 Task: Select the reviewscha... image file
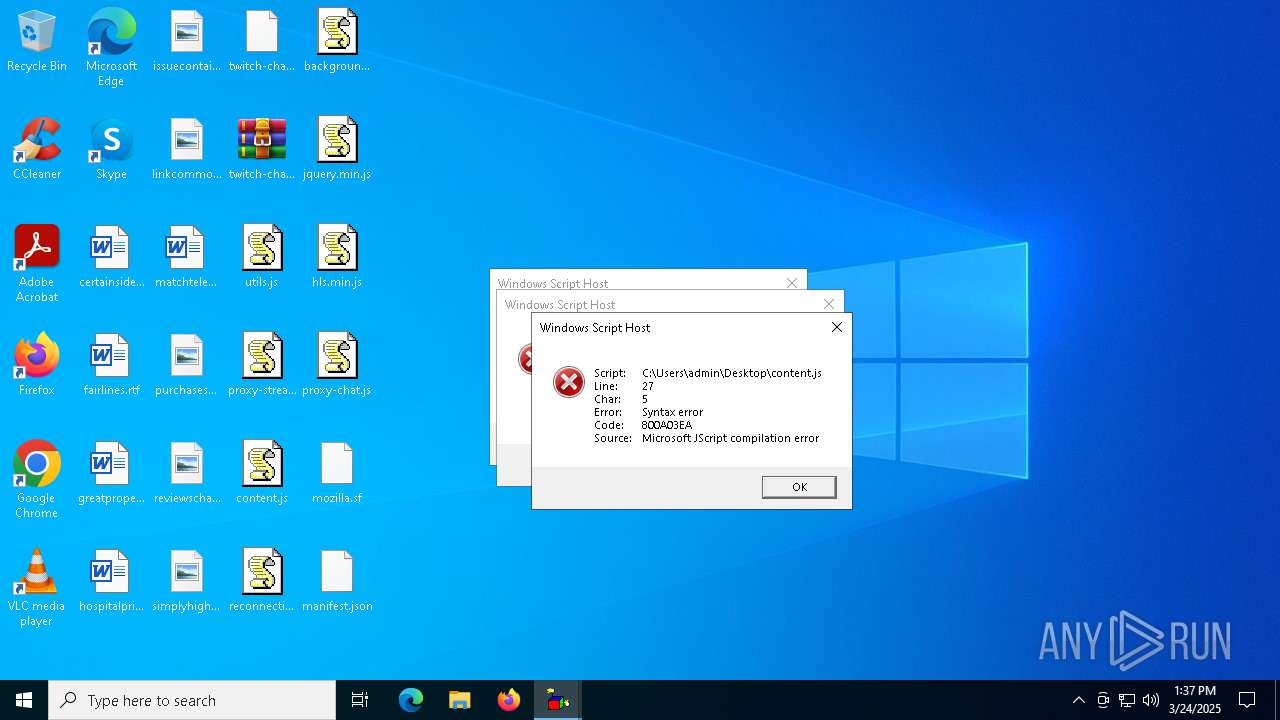(186, 473)
